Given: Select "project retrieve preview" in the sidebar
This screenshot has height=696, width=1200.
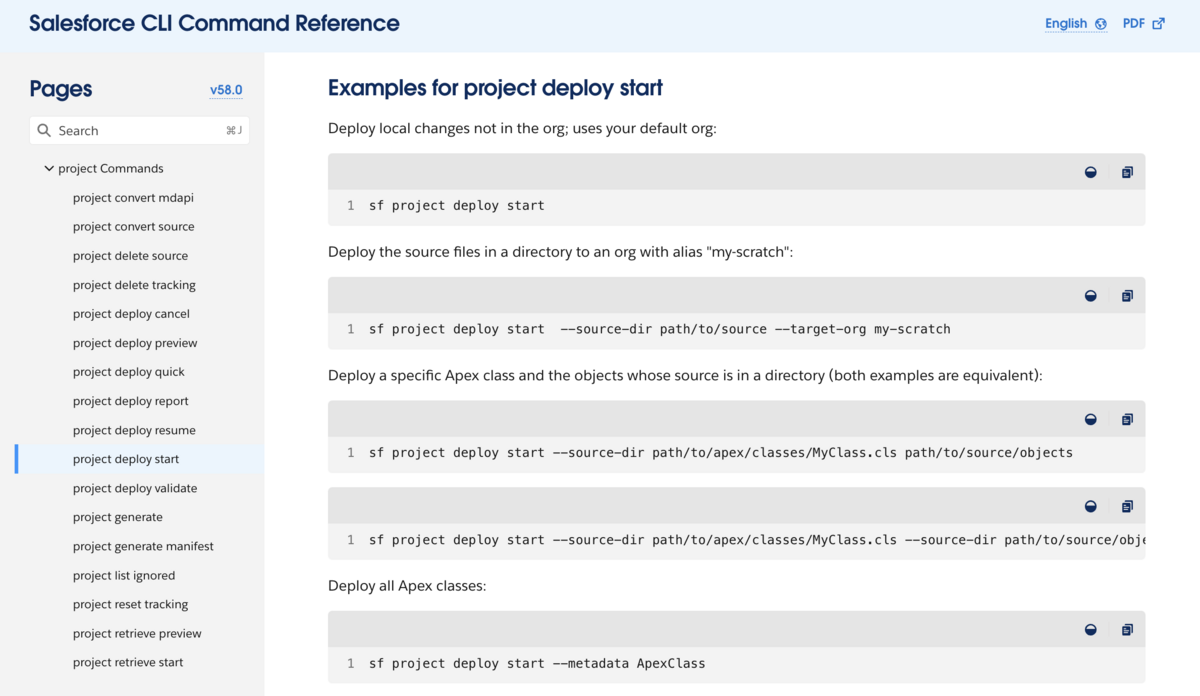Looking at the screenshot, I should (x=137, y=633).
